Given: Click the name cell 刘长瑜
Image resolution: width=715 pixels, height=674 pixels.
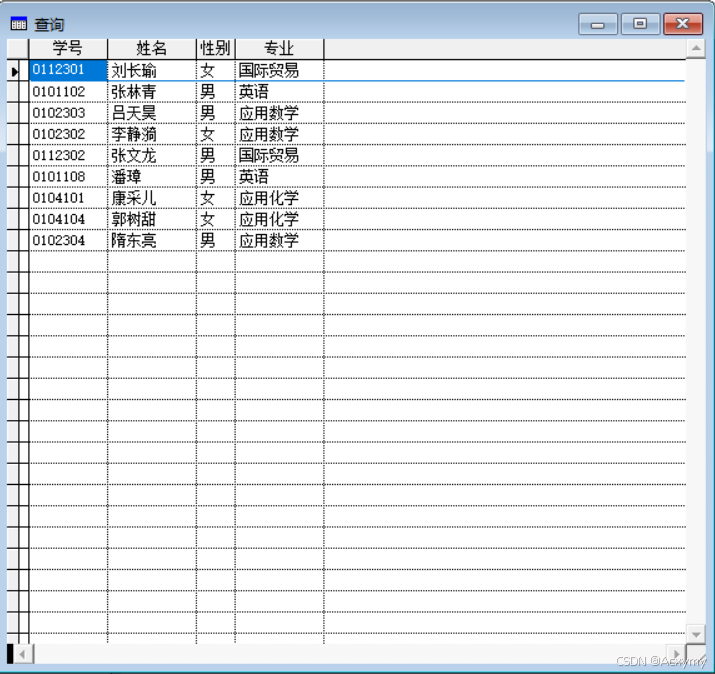Looking at the screenshot, I should (152, 70).
